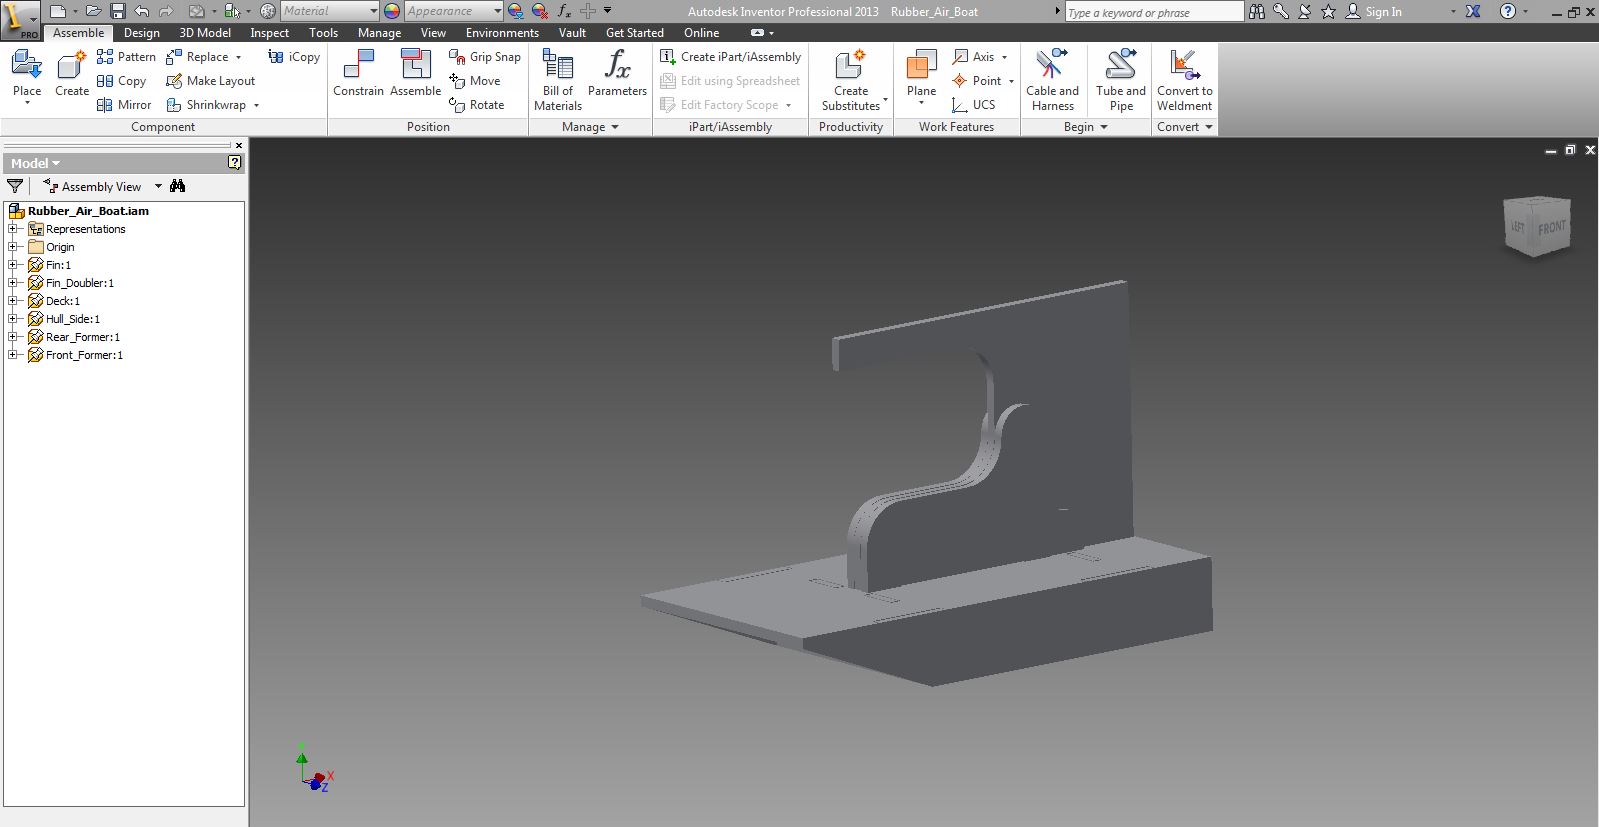Open the Assembly View dropdown arrow
Image resolution: width=1599 pixels, height=827 pixels.
(158, 186)
